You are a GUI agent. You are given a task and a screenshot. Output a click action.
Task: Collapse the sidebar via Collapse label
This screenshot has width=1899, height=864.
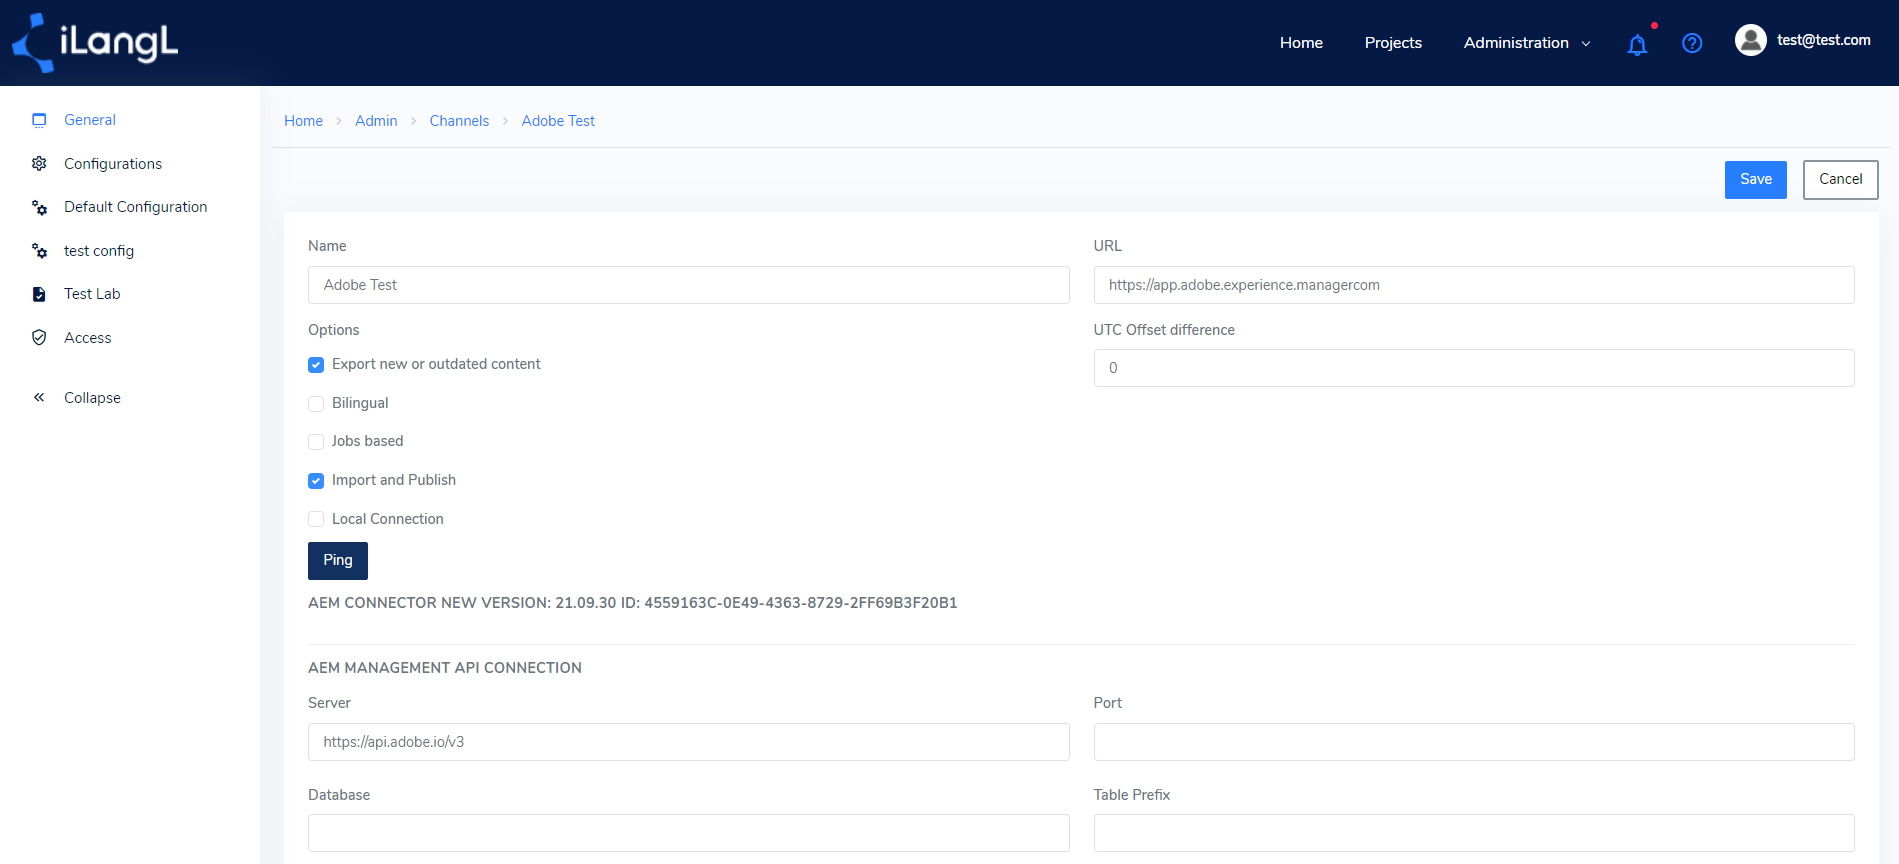[92, 397]
